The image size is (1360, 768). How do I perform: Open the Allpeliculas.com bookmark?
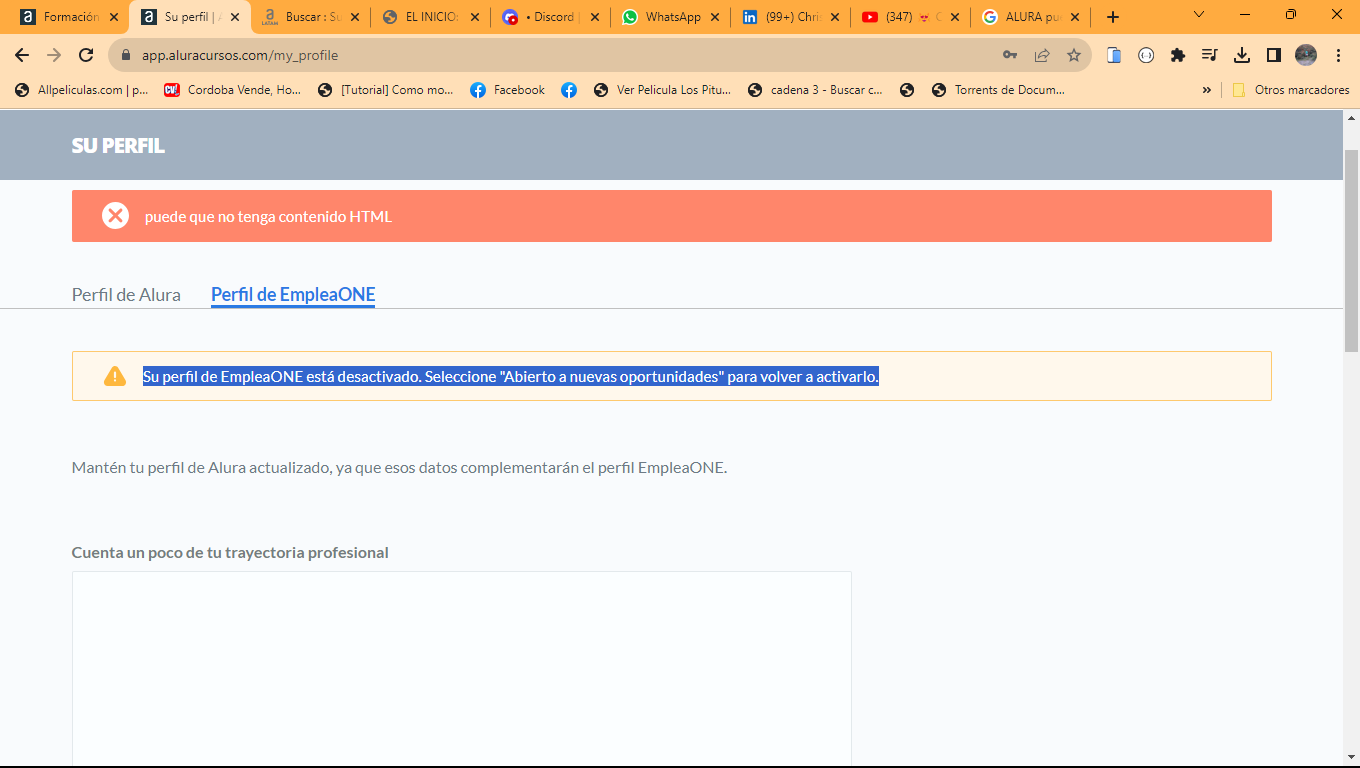coord(81,90)
